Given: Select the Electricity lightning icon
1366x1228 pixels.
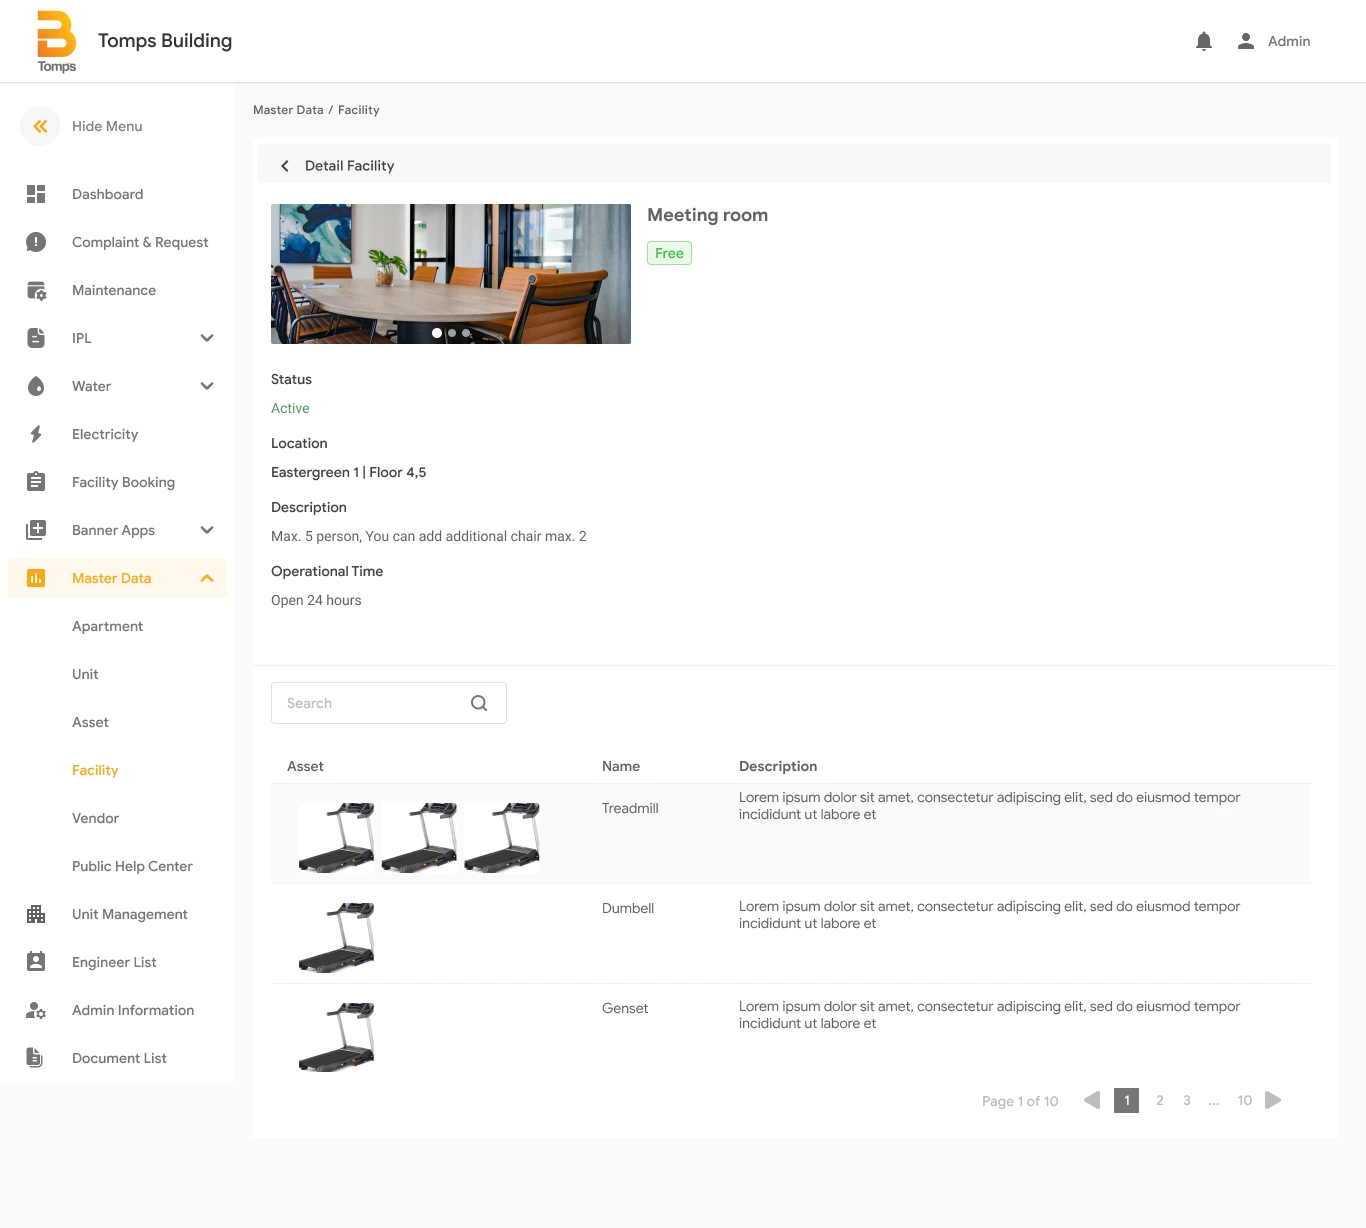Looking at the screenshot, I should pyautogui.click(x=36, y=433).
